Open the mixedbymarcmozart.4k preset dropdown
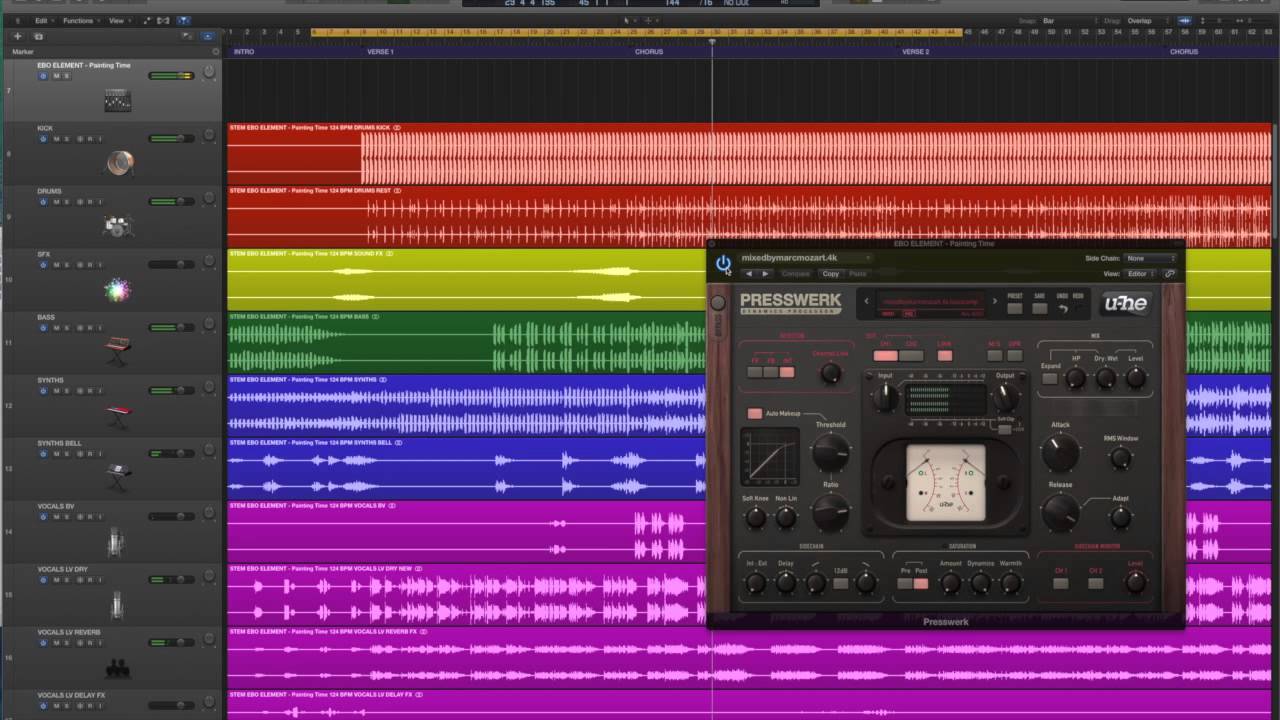This screenshot has width=1280, height=720. [x=805, y=258]
